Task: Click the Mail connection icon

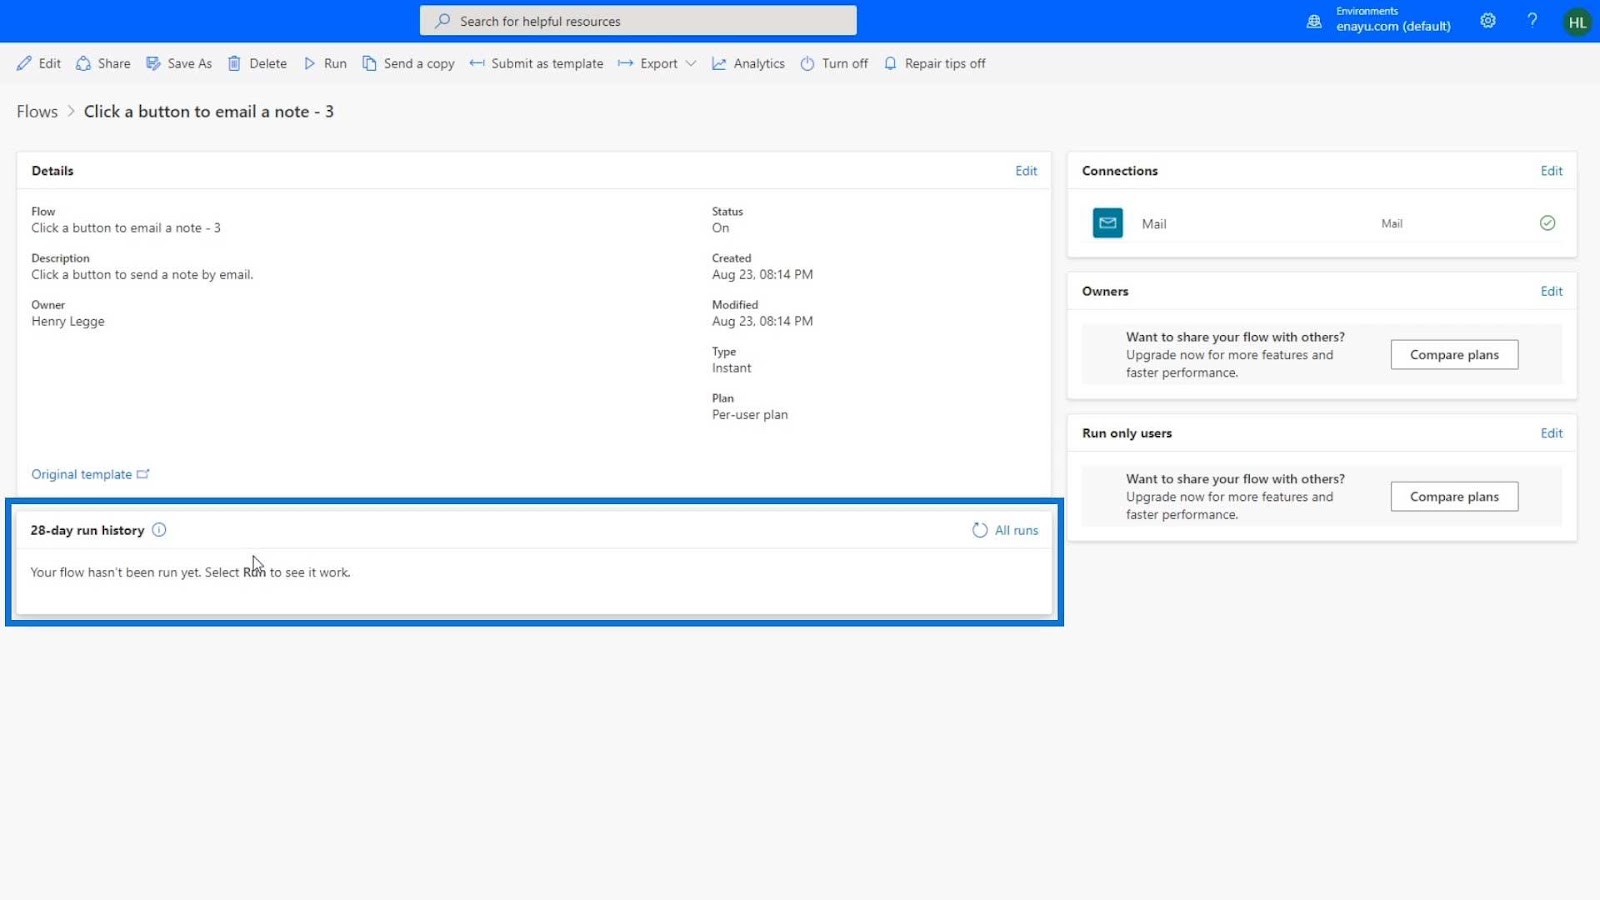Action: 1108,223
